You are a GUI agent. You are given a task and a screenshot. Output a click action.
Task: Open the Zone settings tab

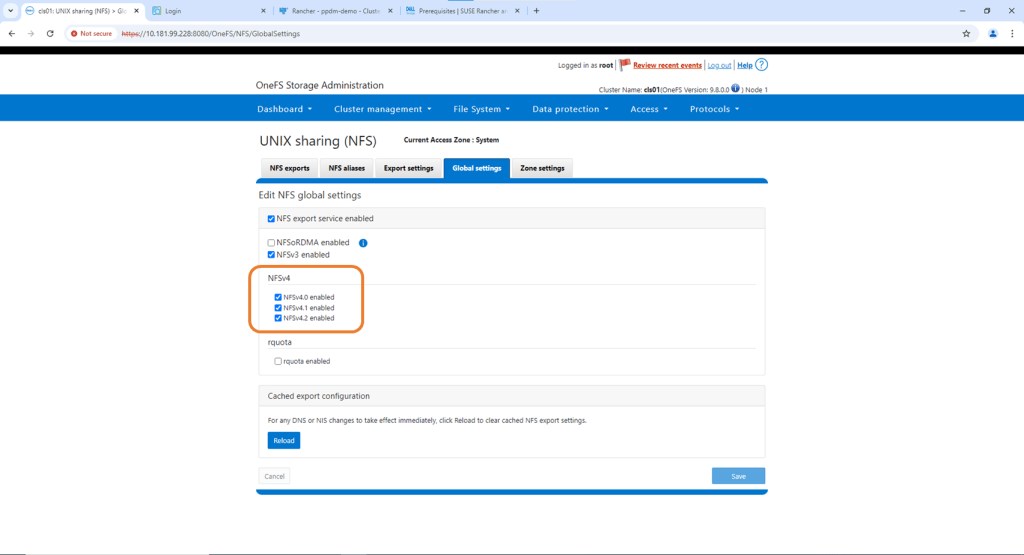tap(542, 168)
